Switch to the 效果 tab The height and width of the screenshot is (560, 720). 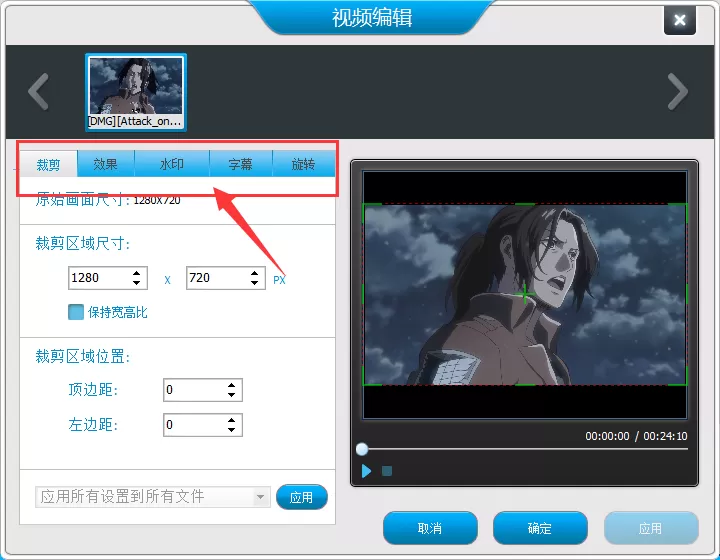[106, 164]
